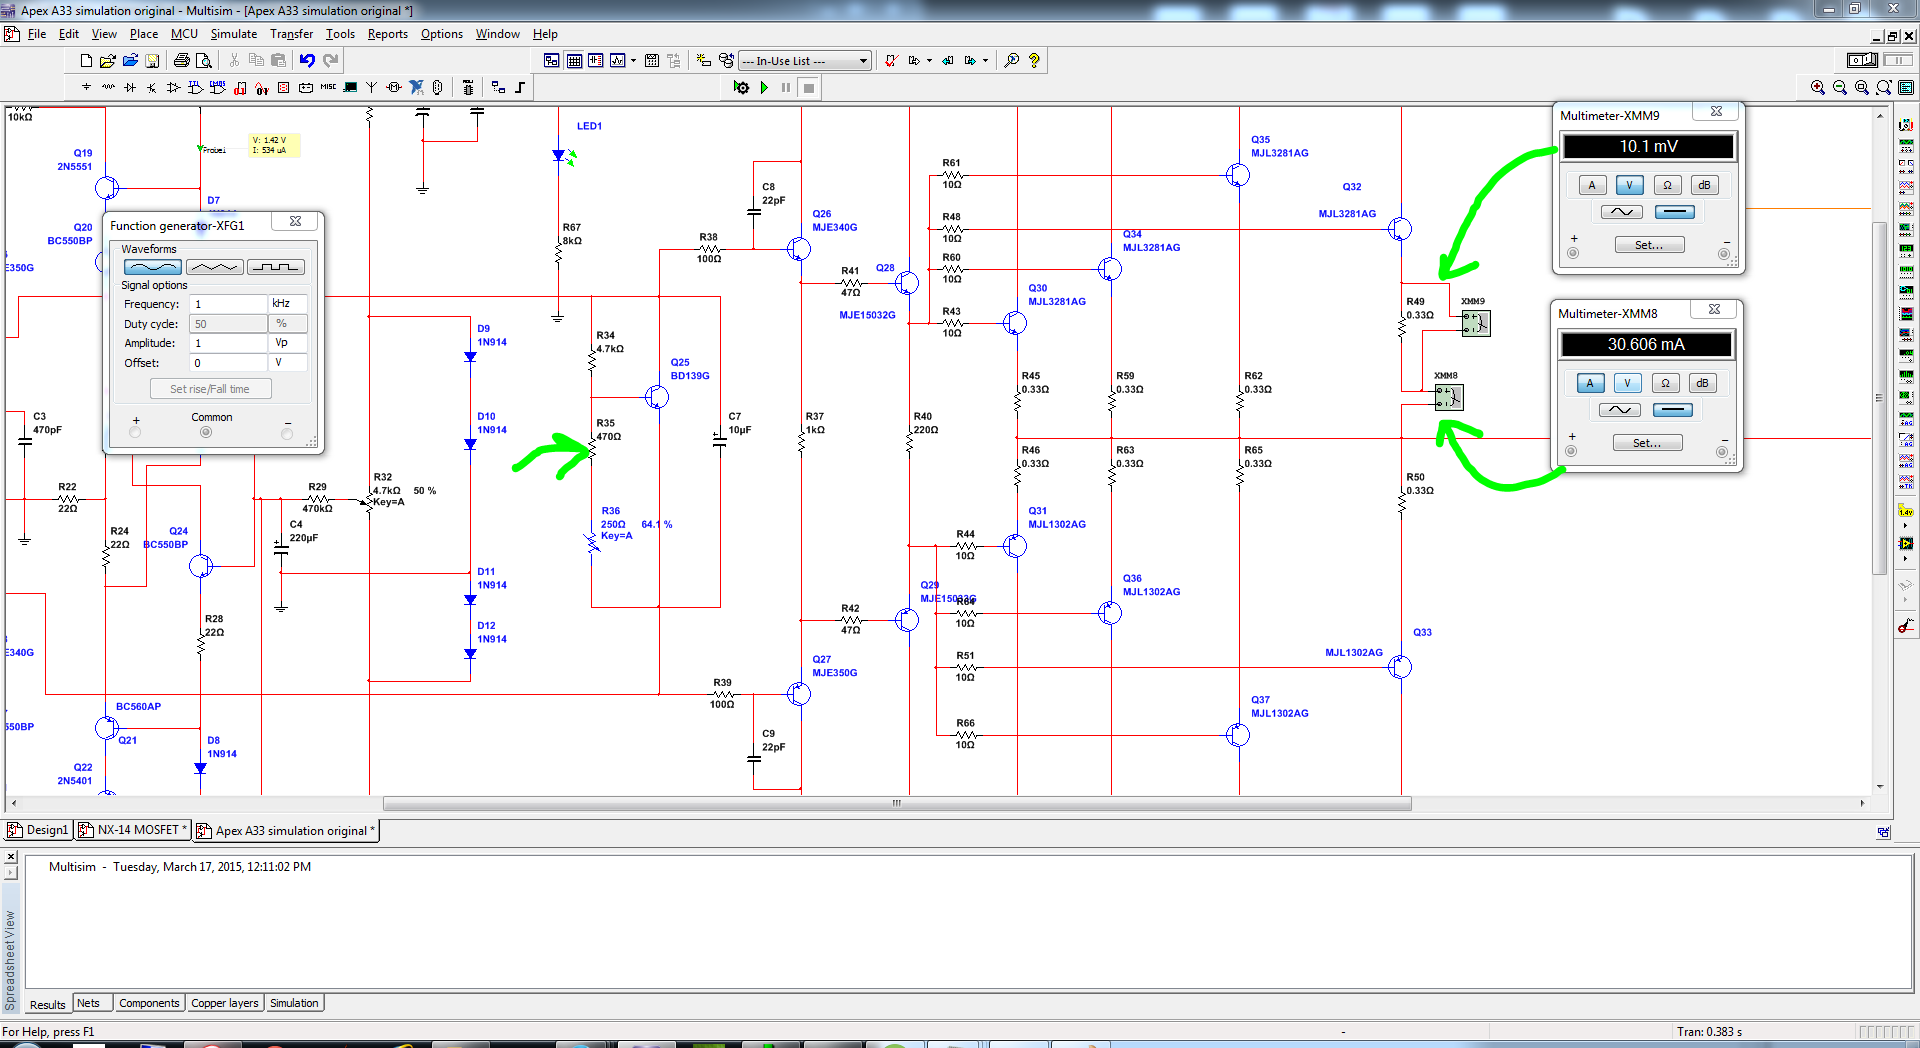
Task: Change Frequency unit kHz dropdown
Action: click(288, 304)
